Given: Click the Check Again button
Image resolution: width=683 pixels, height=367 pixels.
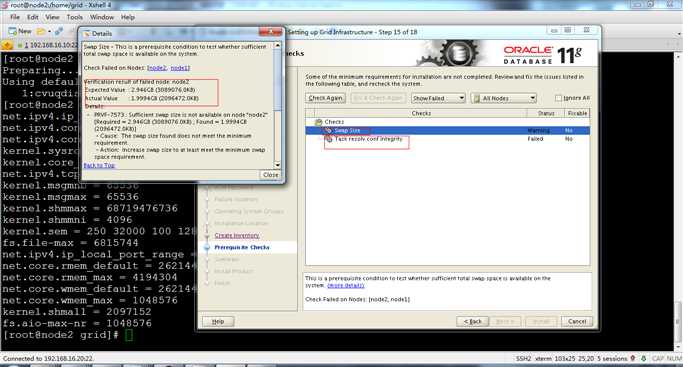Looking at the screenshot, I should [x=325, y=98].
